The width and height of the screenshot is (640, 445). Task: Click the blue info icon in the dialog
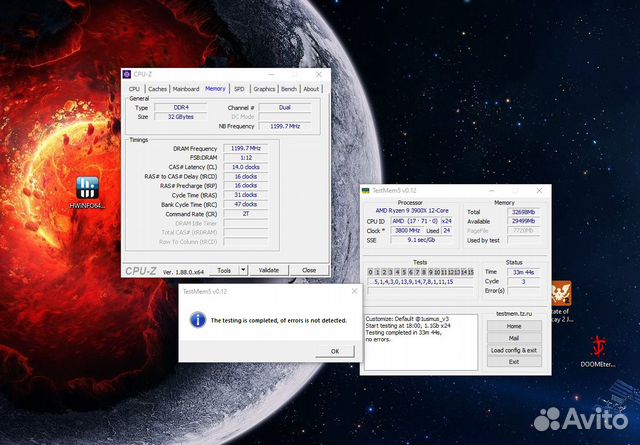(198, 320)
